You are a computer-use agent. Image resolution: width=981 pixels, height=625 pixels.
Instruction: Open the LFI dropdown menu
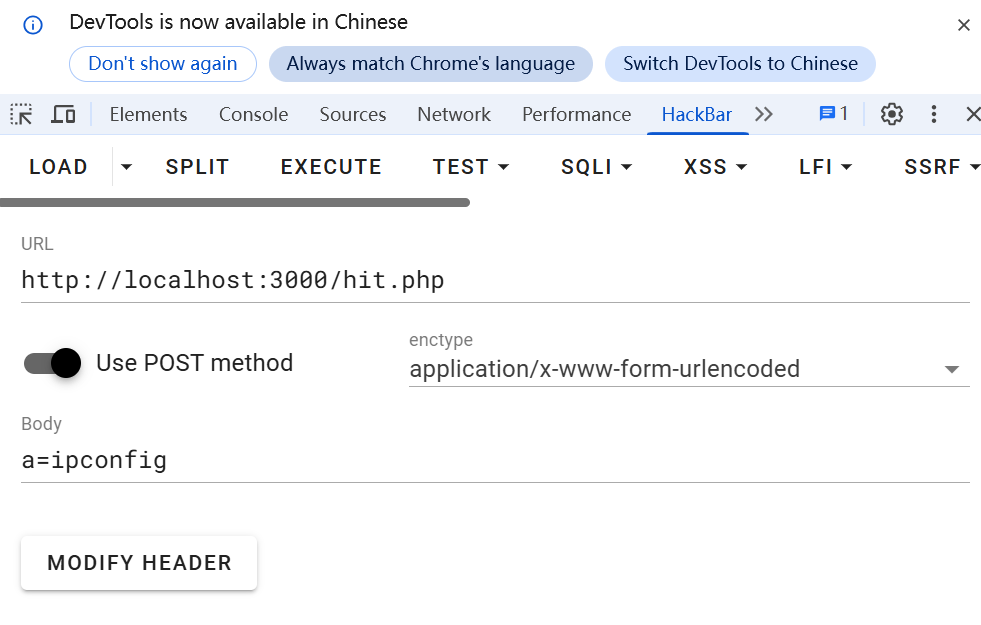click(x=825, y=167)
